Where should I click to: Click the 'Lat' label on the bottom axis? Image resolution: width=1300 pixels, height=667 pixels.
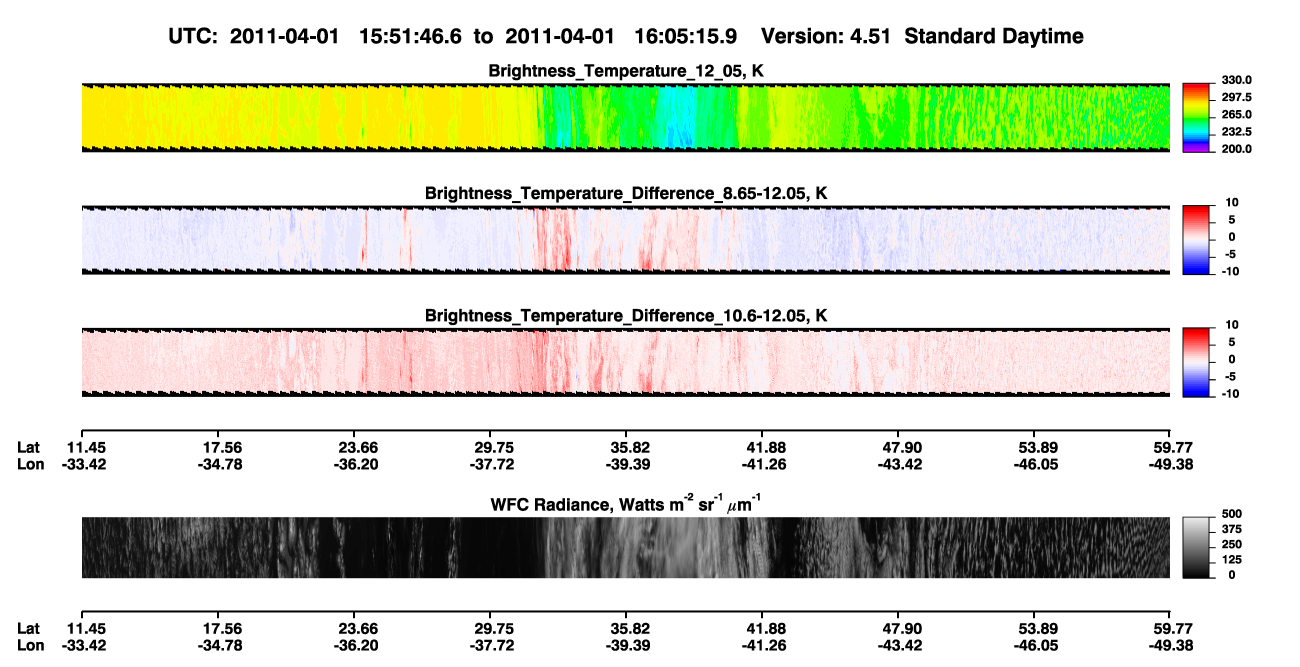(29, 628)
